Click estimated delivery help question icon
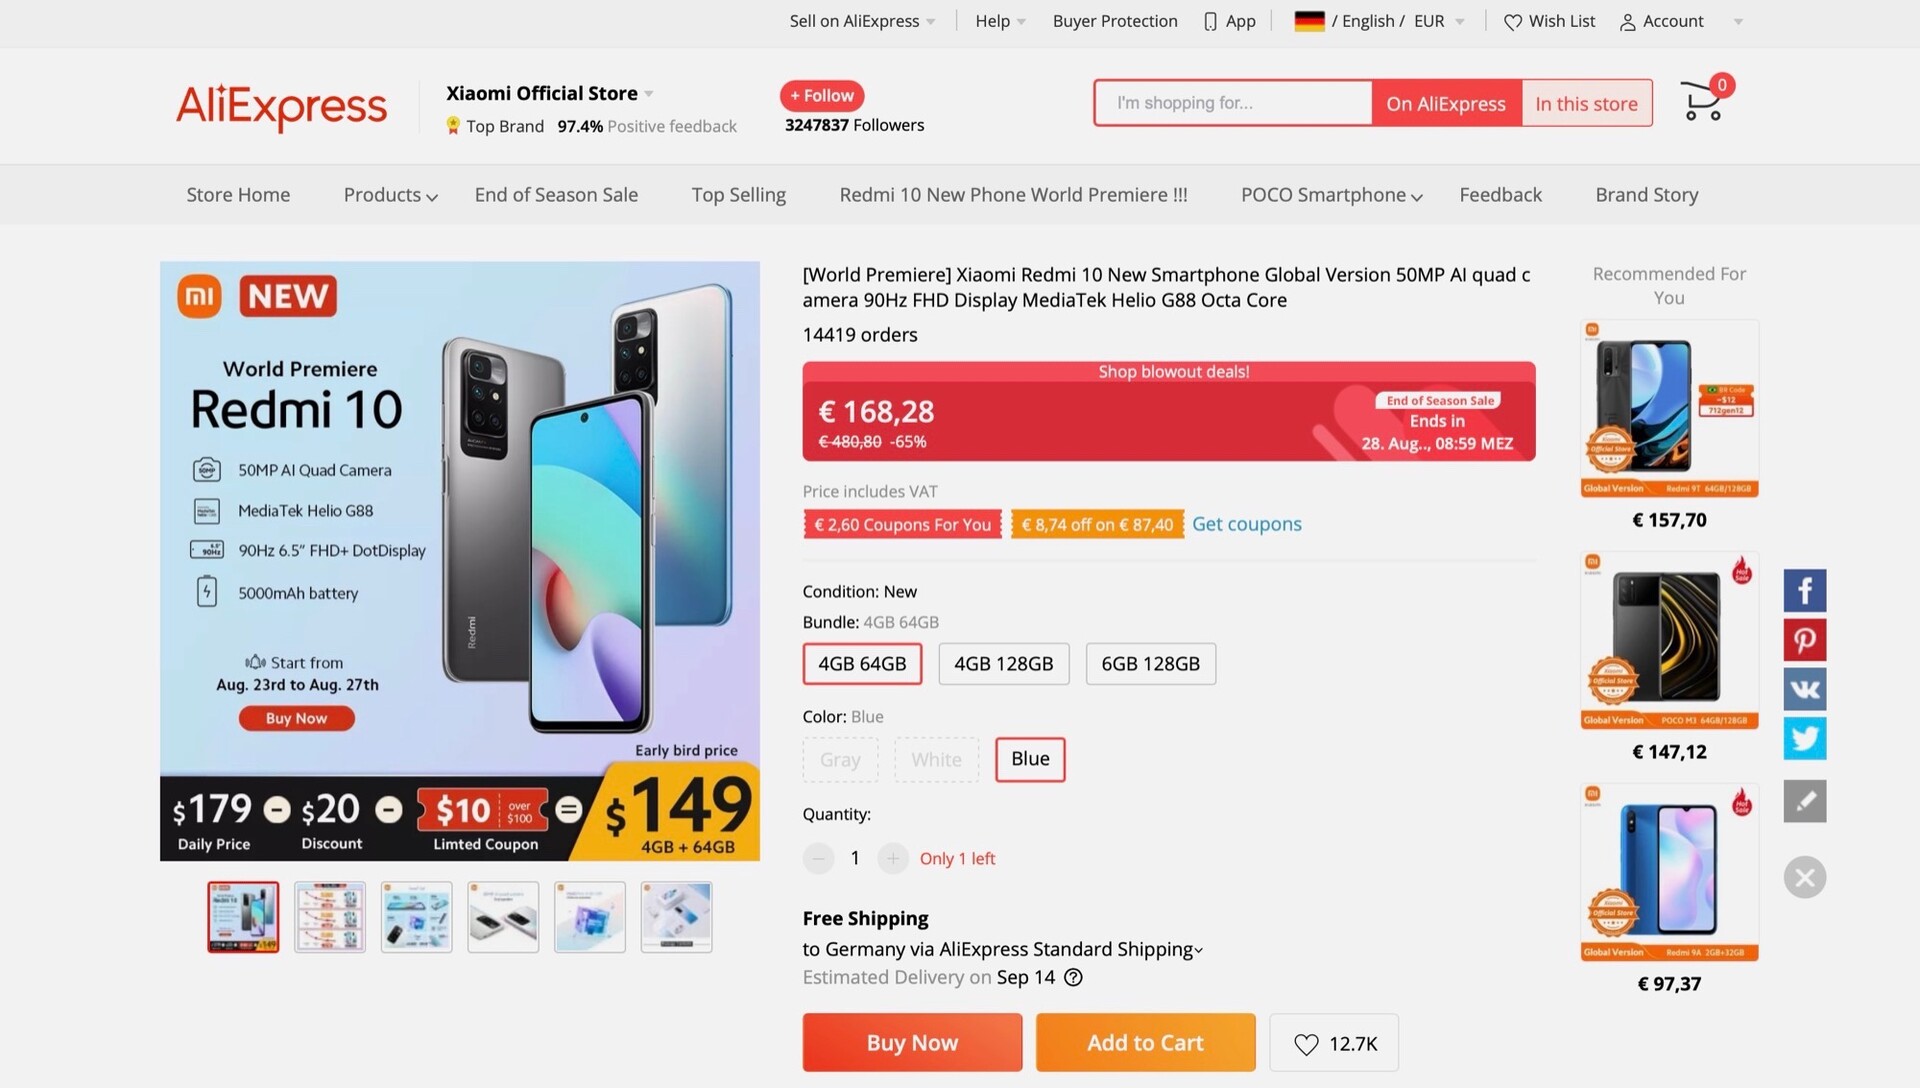The height and width of the screenshot is (1088, 1920). tap(1073, 977)
